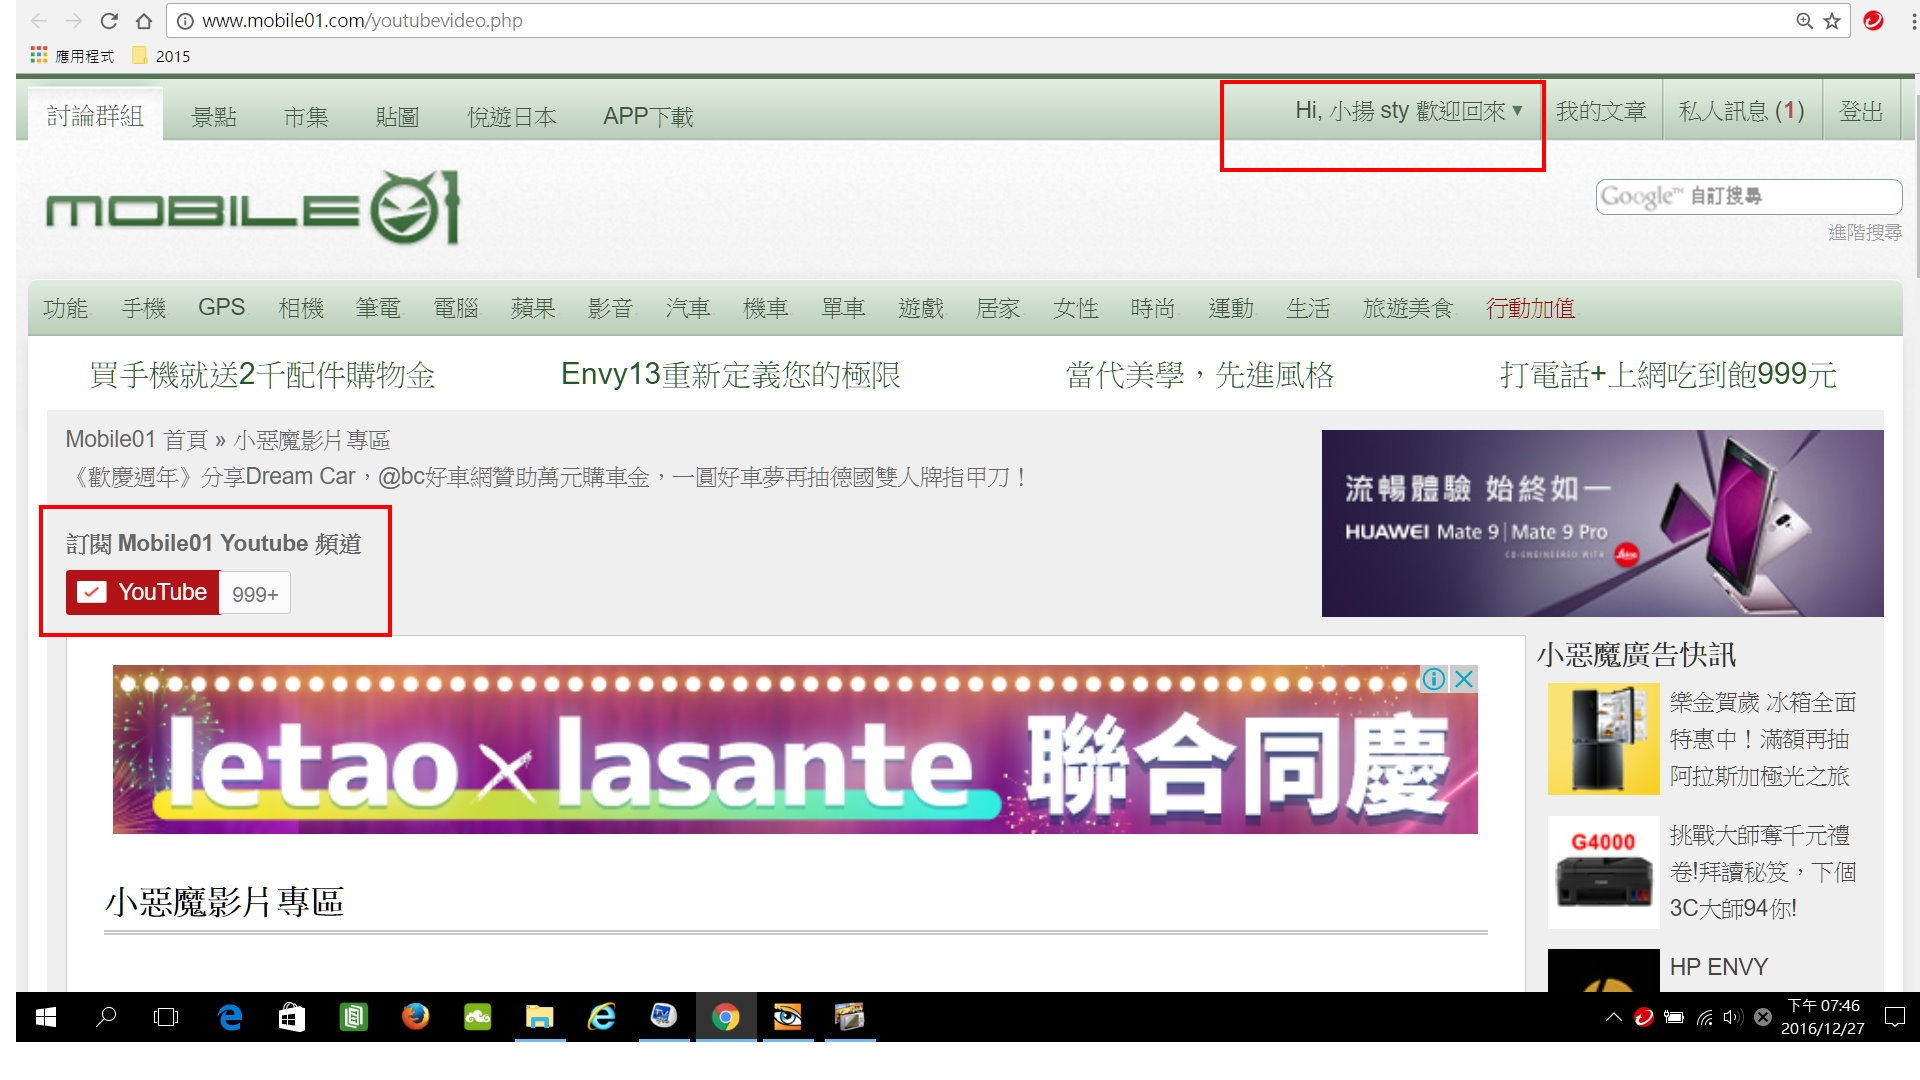Open 私人訊息 (1) inbox
This screenshot has height=1080, width=1920.
1741,111
